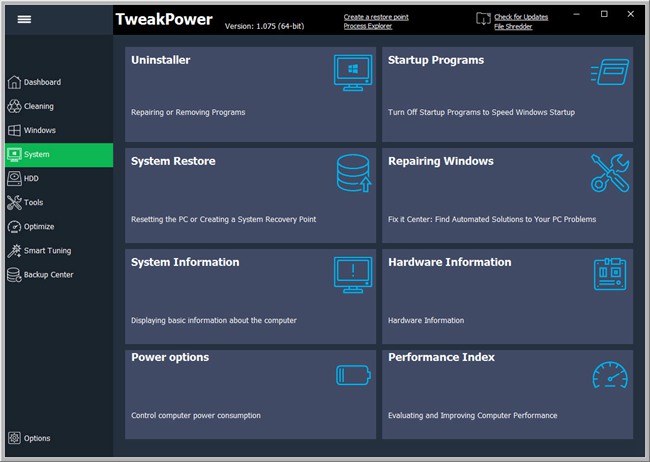
Task: Click the System monitor sidebar icon
Action: tap(14, 154)
